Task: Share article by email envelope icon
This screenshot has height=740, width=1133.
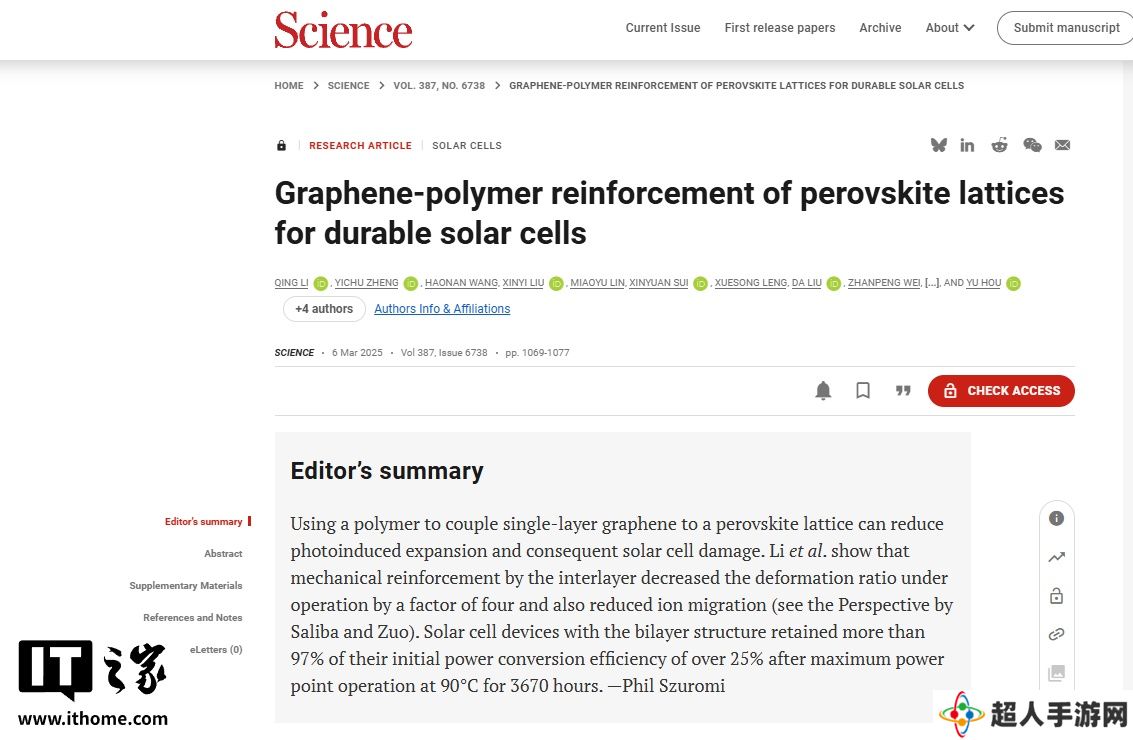Action: pyautogui.click(x=1062, y=145)
